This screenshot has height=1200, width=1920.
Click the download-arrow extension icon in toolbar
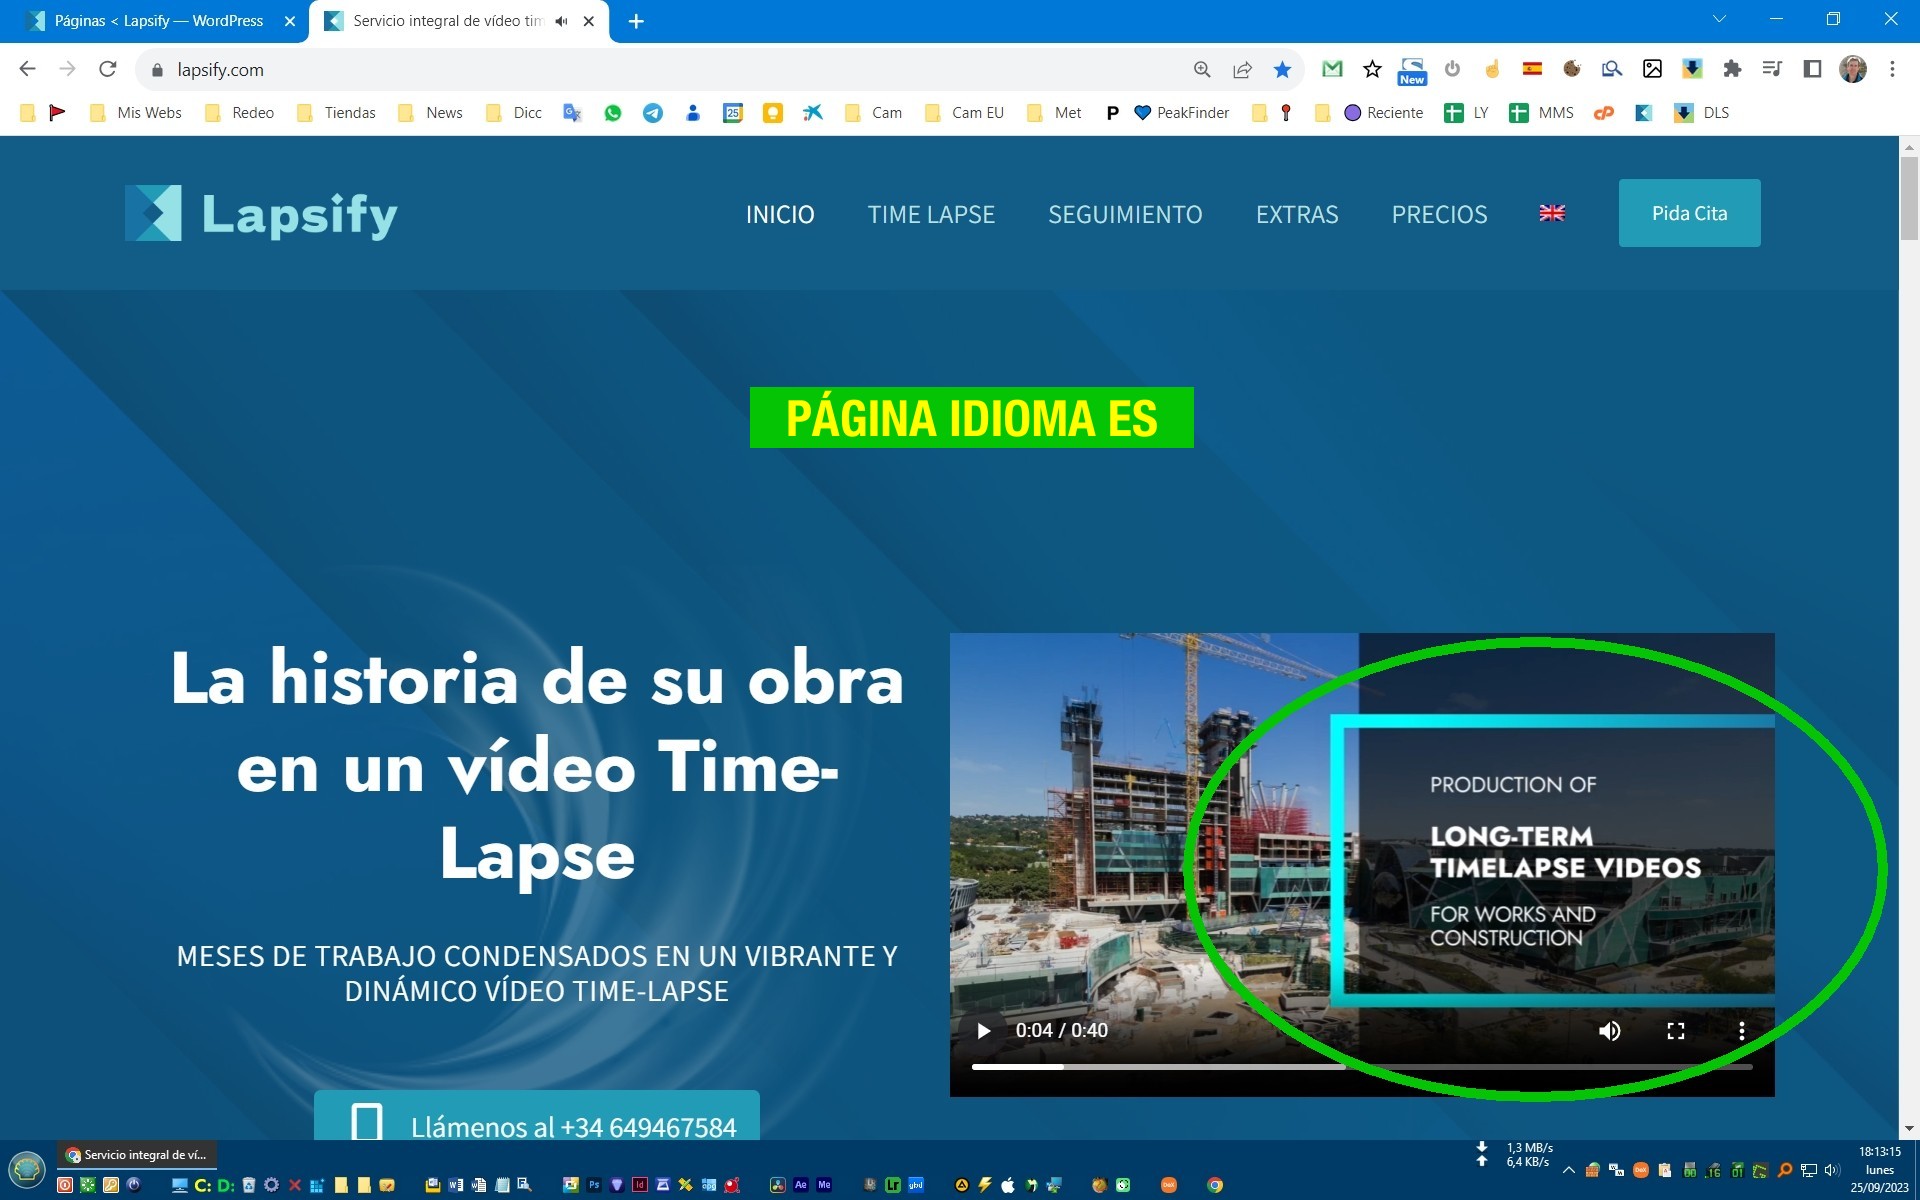tap(1692, 69)
